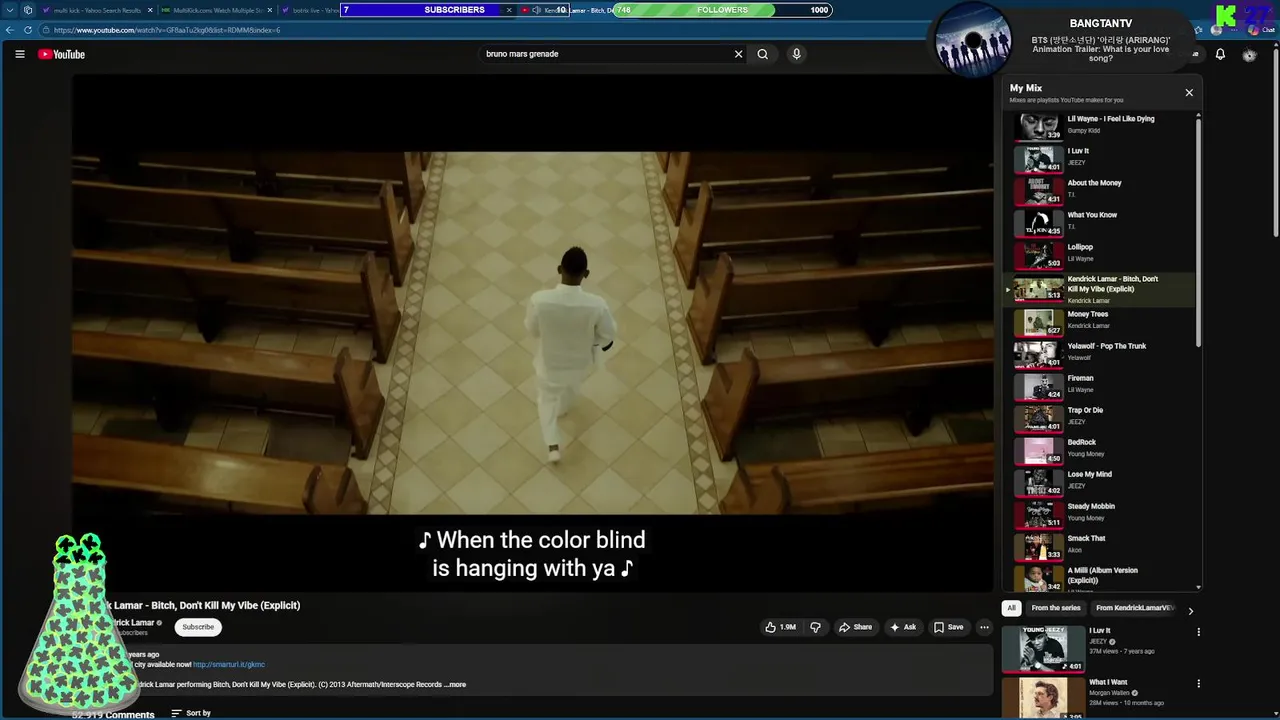Select the From the series chip
The height and width of the screenshot is (720, 1280).
[1056, 608]
